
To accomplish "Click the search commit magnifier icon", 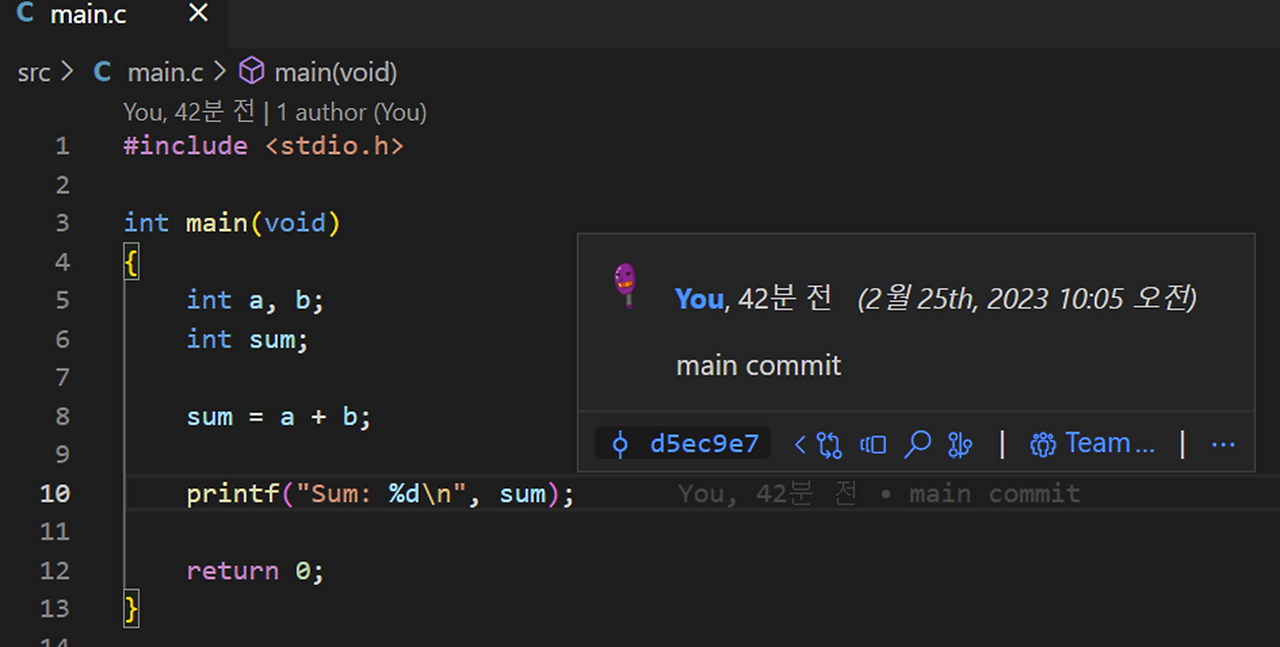I will point(917,444).
